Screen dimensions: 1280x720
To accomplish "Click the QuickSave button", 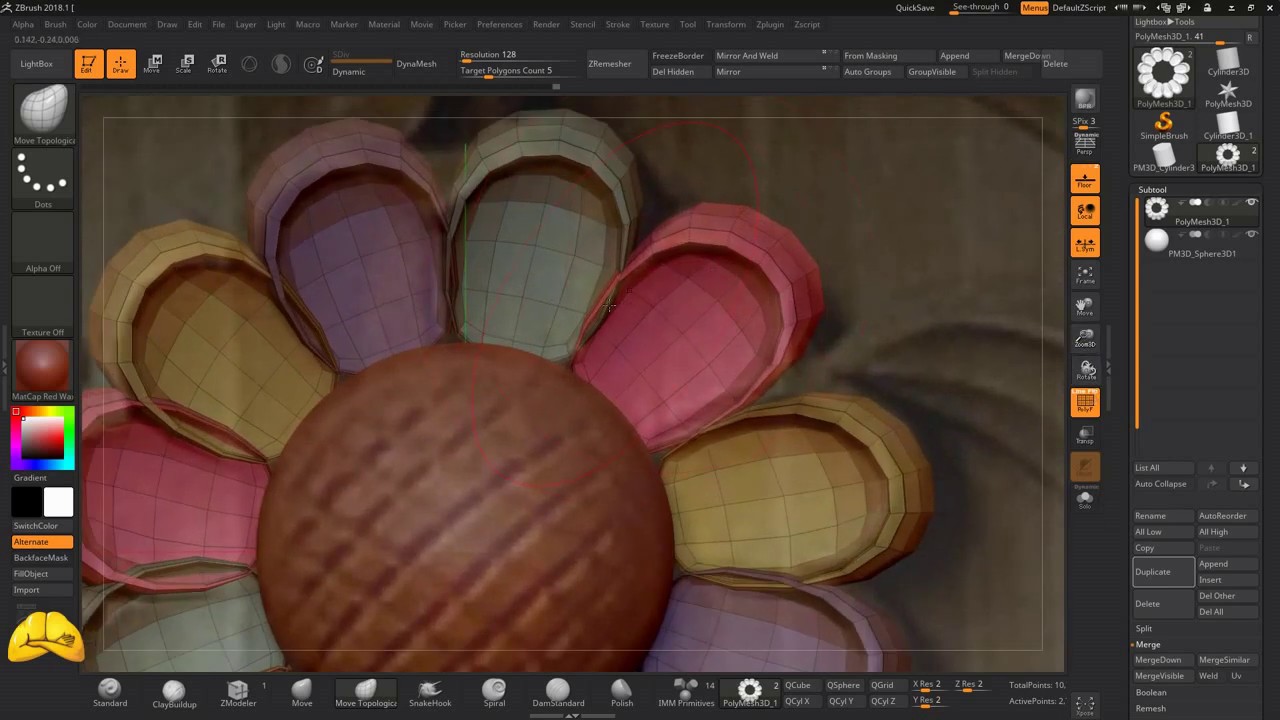I will 915,7.
